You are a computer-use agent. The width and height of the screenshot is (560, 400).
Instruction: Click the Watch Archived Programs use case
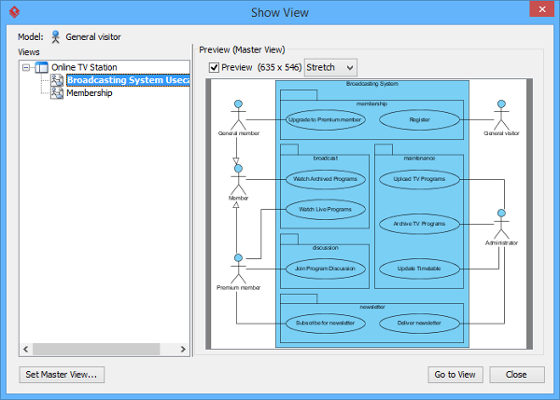pyautogui.click(x=325, y=179)
